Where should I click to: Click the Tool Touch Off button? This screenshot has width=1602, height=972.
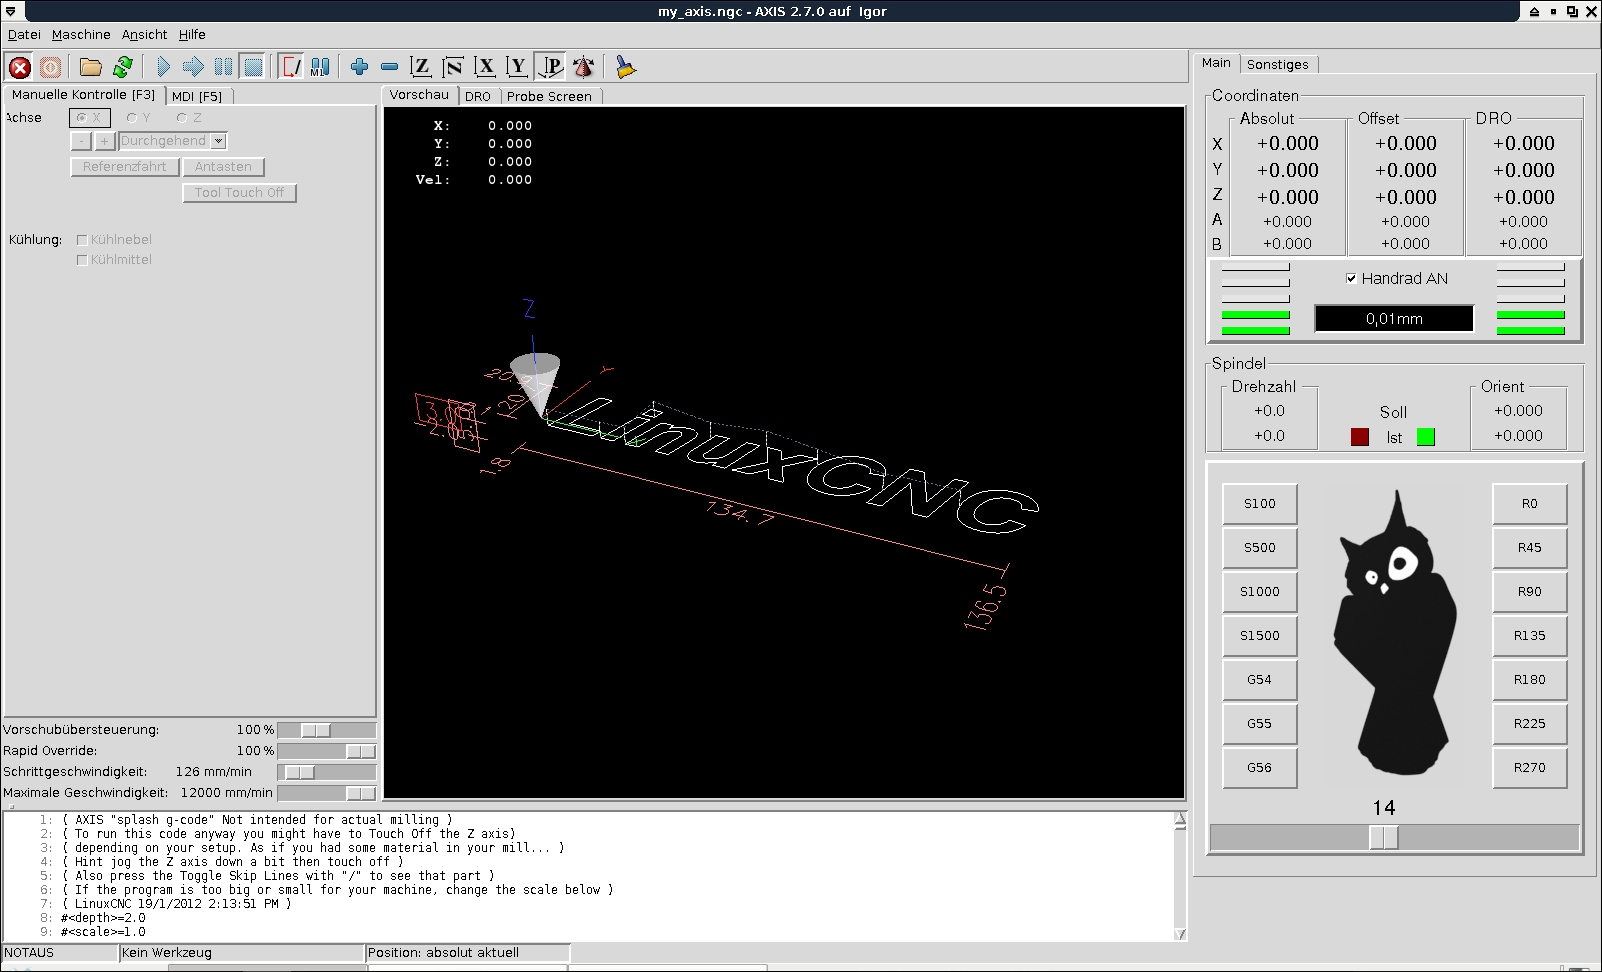239,193
